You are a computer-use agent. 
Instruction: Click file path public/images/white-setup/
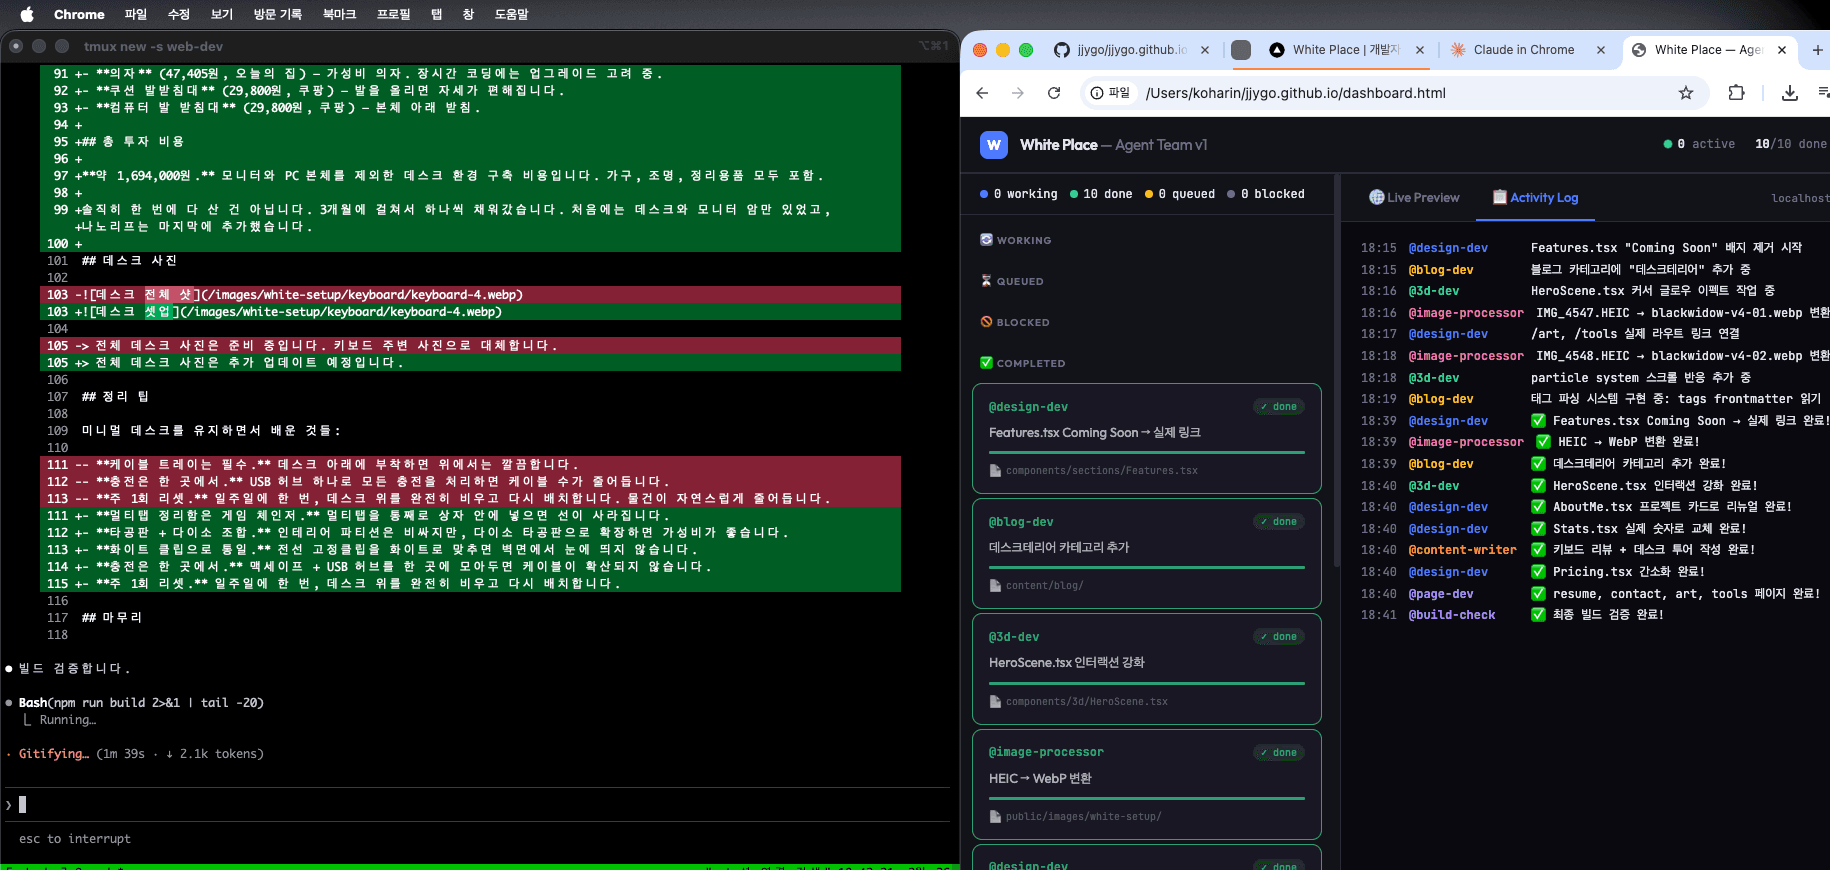[x=1083, y=817]
